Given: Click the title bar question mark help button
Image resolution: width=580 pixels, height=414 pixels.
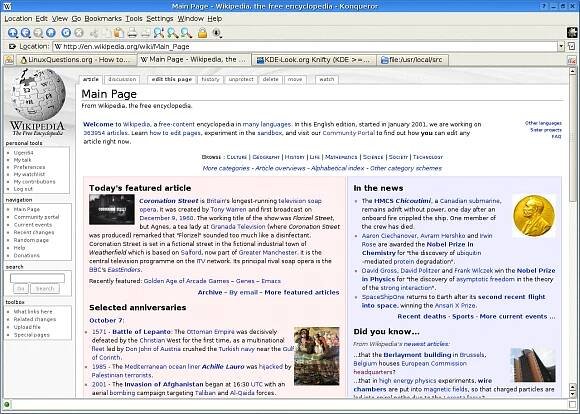Looking at the screenshot, I should (x=544, y=6).
